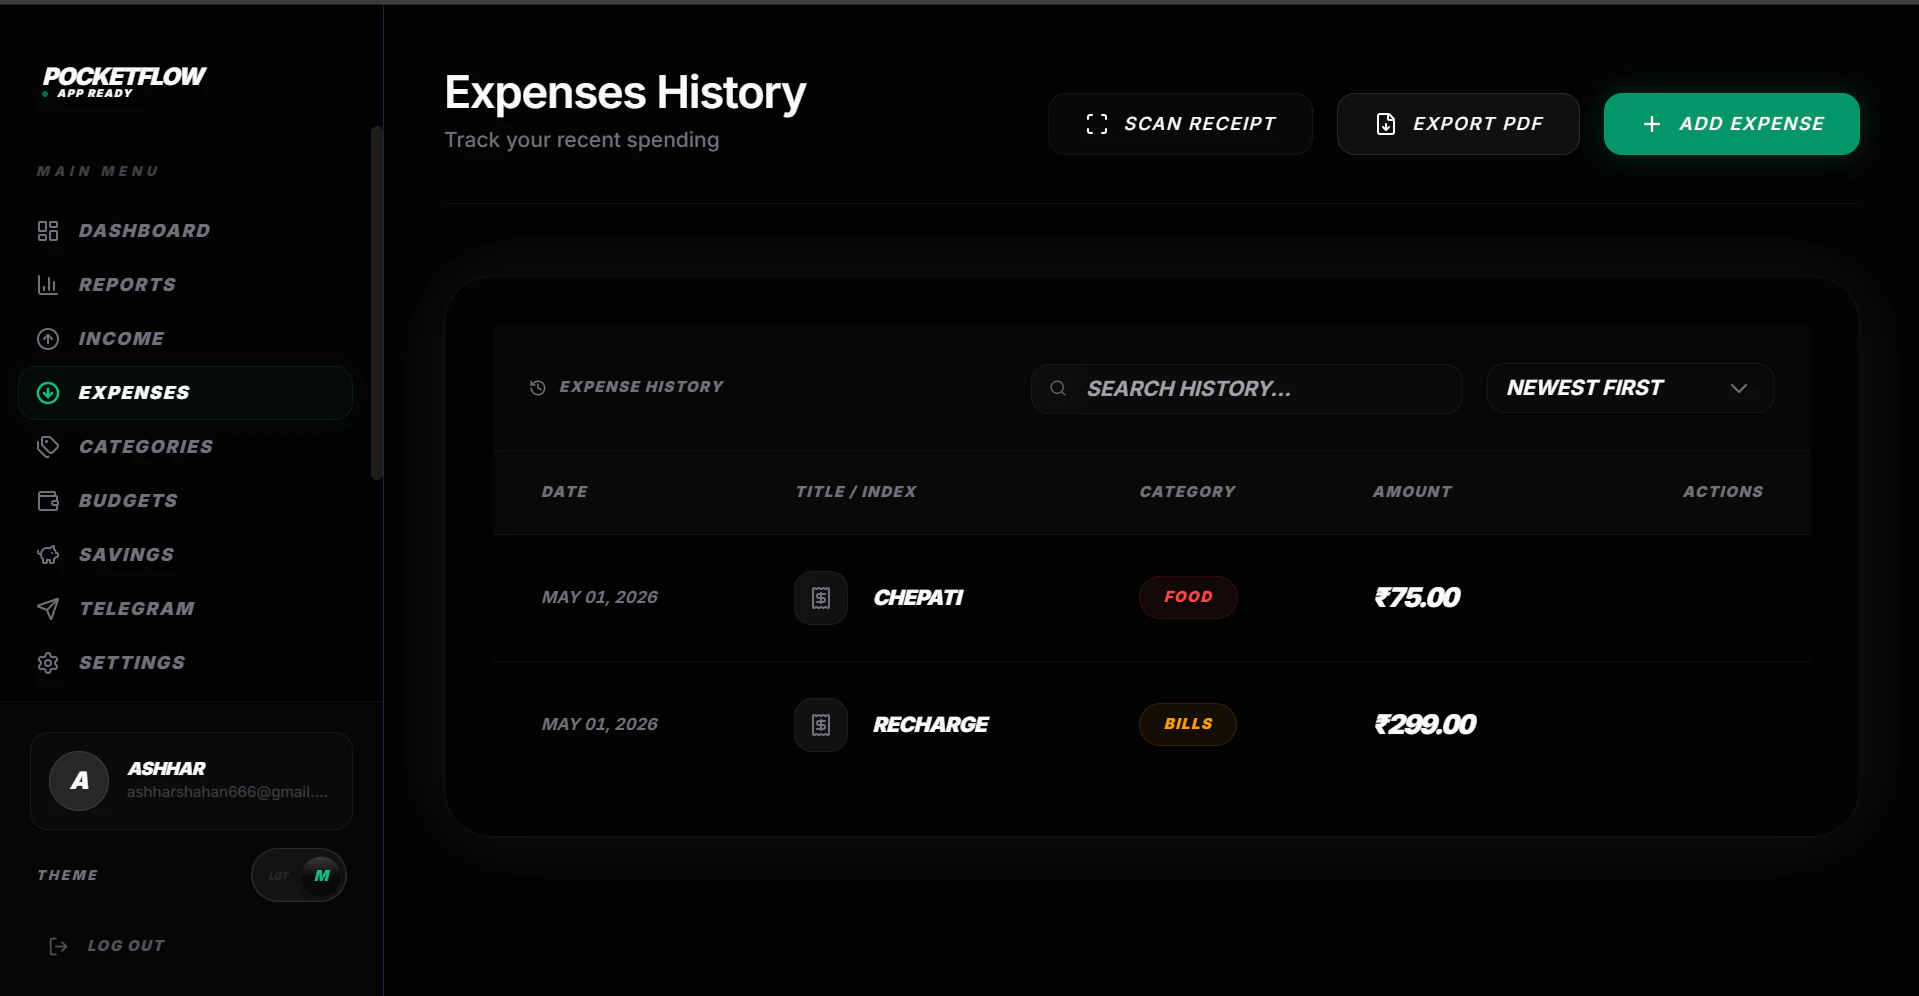Open the Newest First sort dropdown
The width and height of the screenshot is (1919, 996).
coord(1630,388)
